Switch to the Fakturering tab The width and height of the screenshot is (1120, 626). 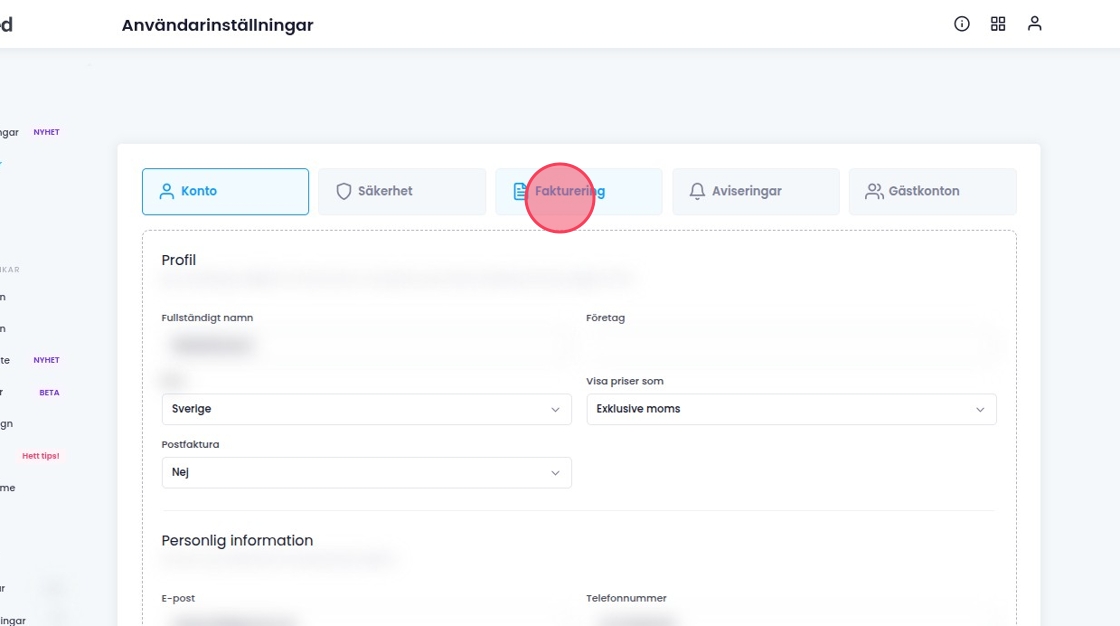578,191
